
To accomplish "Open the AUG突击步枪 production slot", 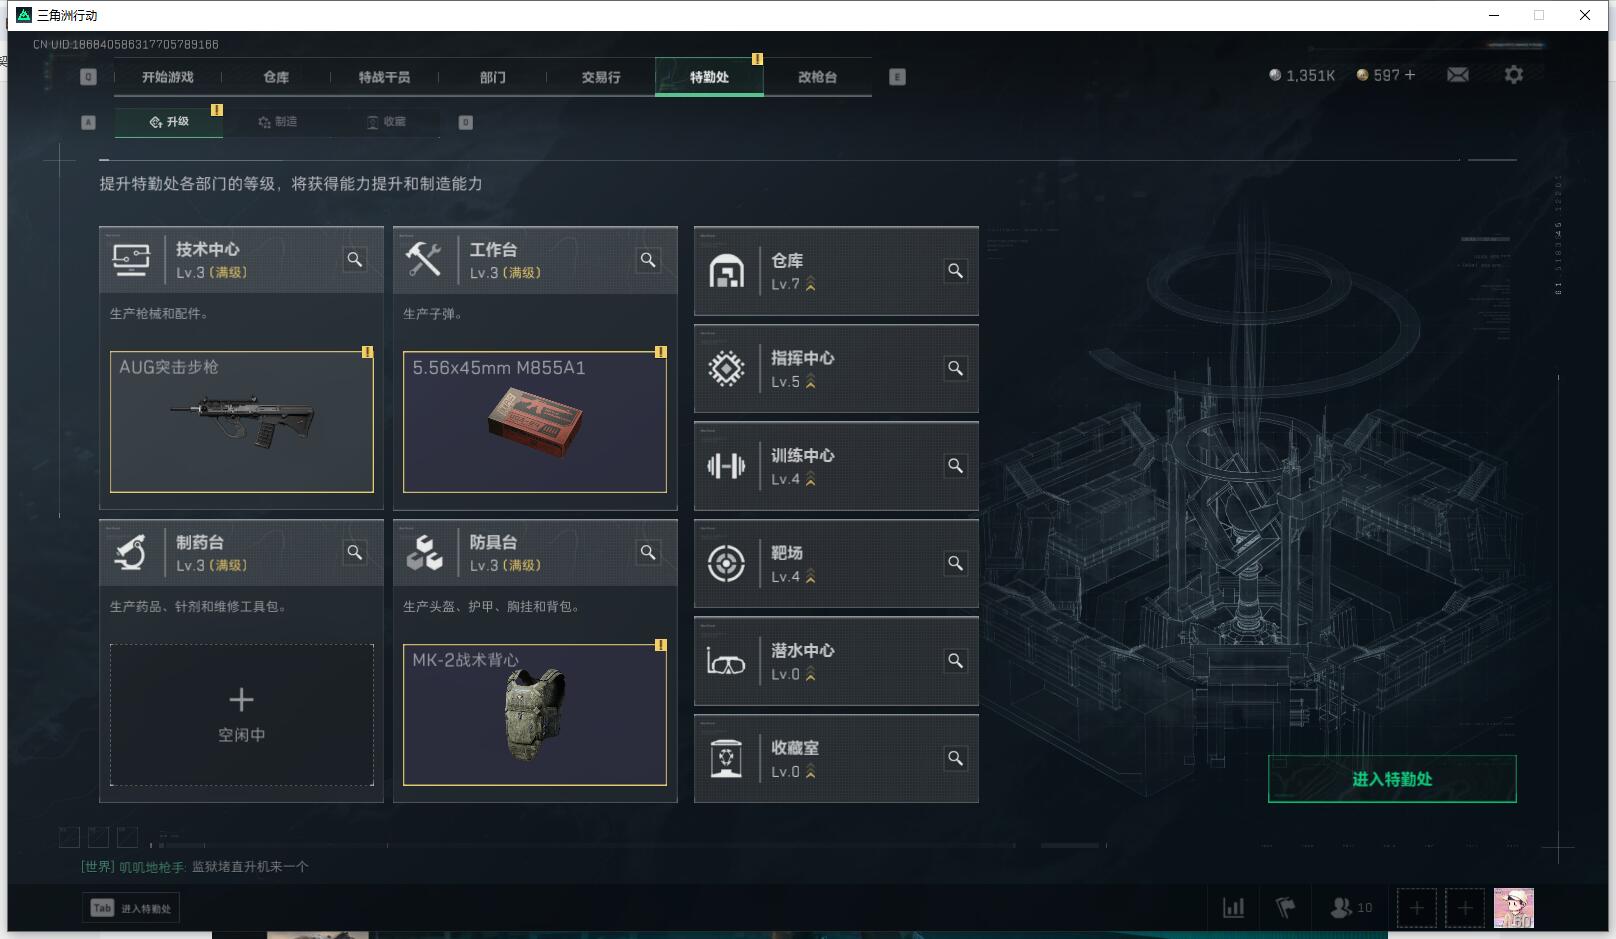I will (242, 421).
